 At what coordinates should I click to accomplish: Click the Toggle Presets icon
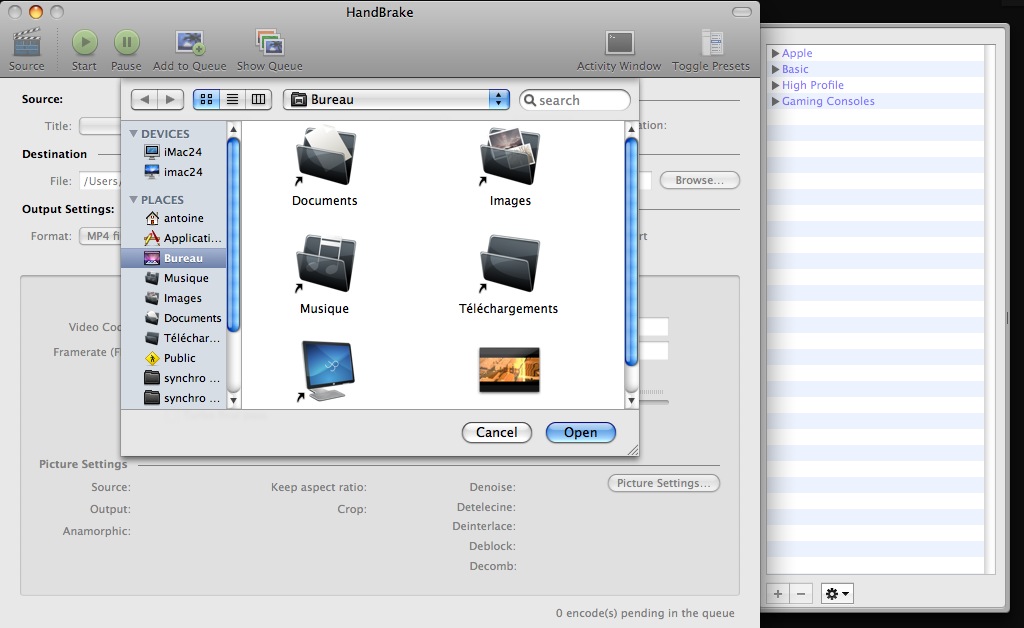pyautogui.click(x=711, y=43)
